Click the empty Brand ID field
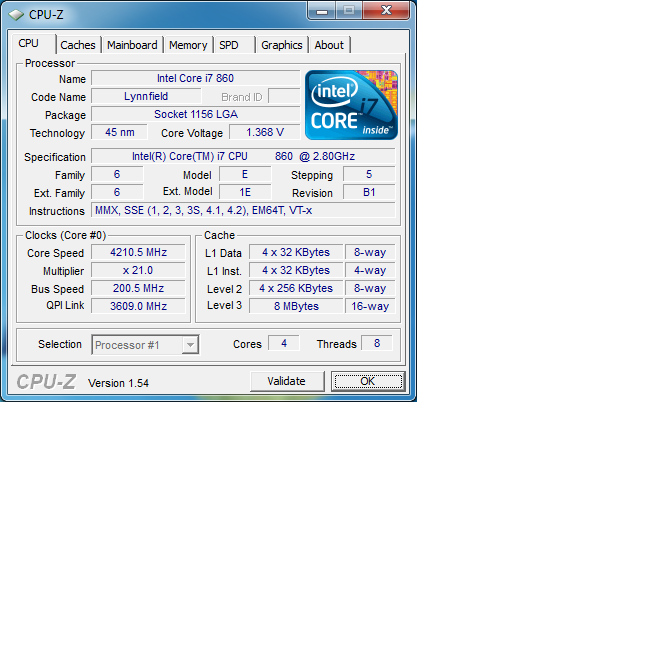This screenshot has width=648, height=648. (x=284, y=96)
